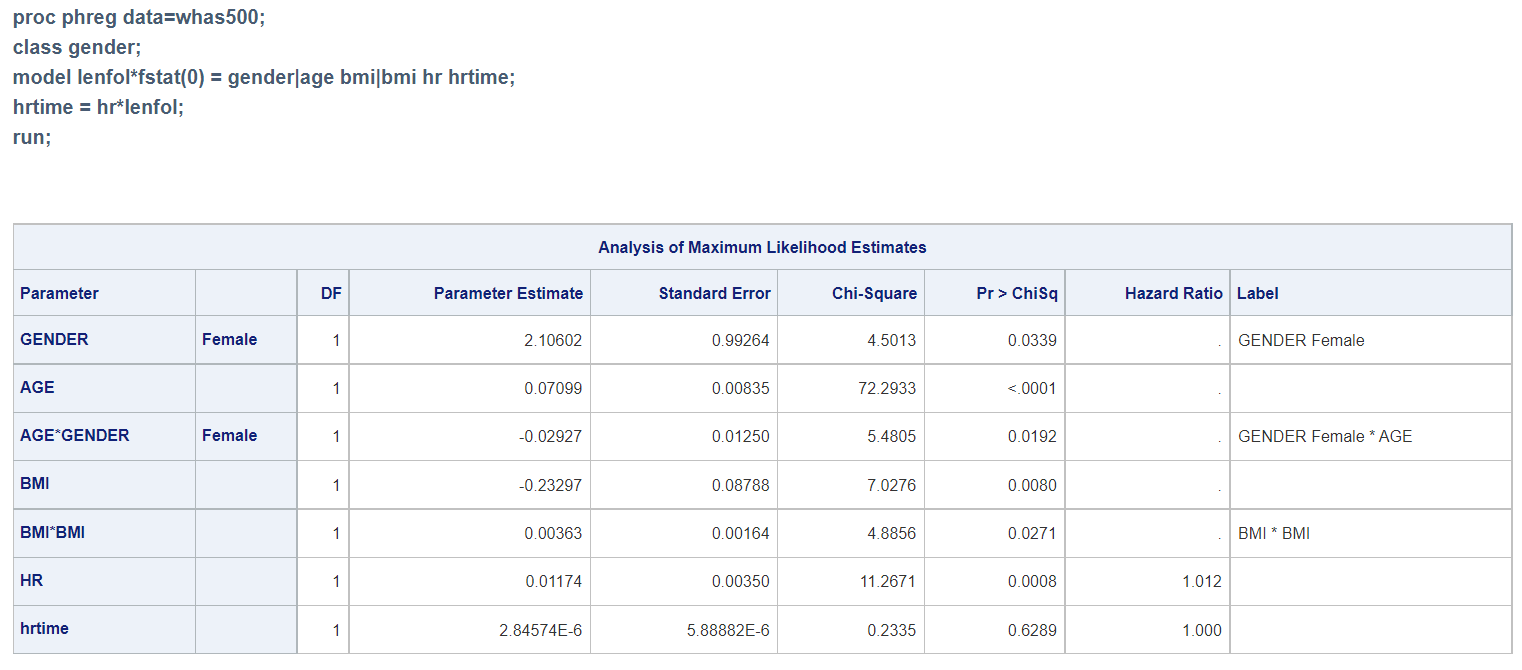This screenshot has width=1522, height=670.
Task: Click the 'run;' code line
Action: click(x=31, y=137)
